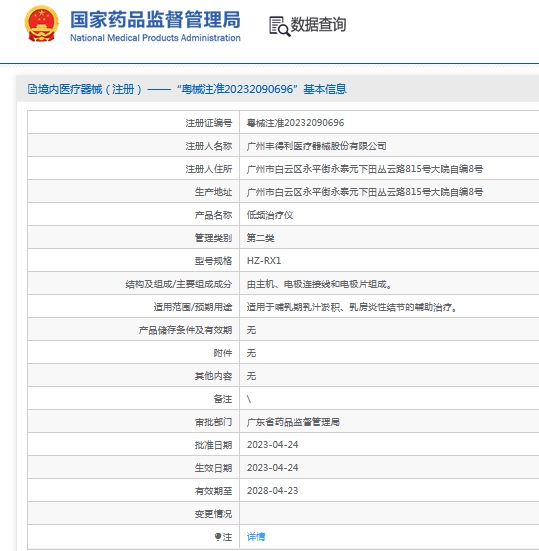This screenshot has width=539, height=551.
Task: Click the 注册证编号 label
Action: [x=209, y=123]
